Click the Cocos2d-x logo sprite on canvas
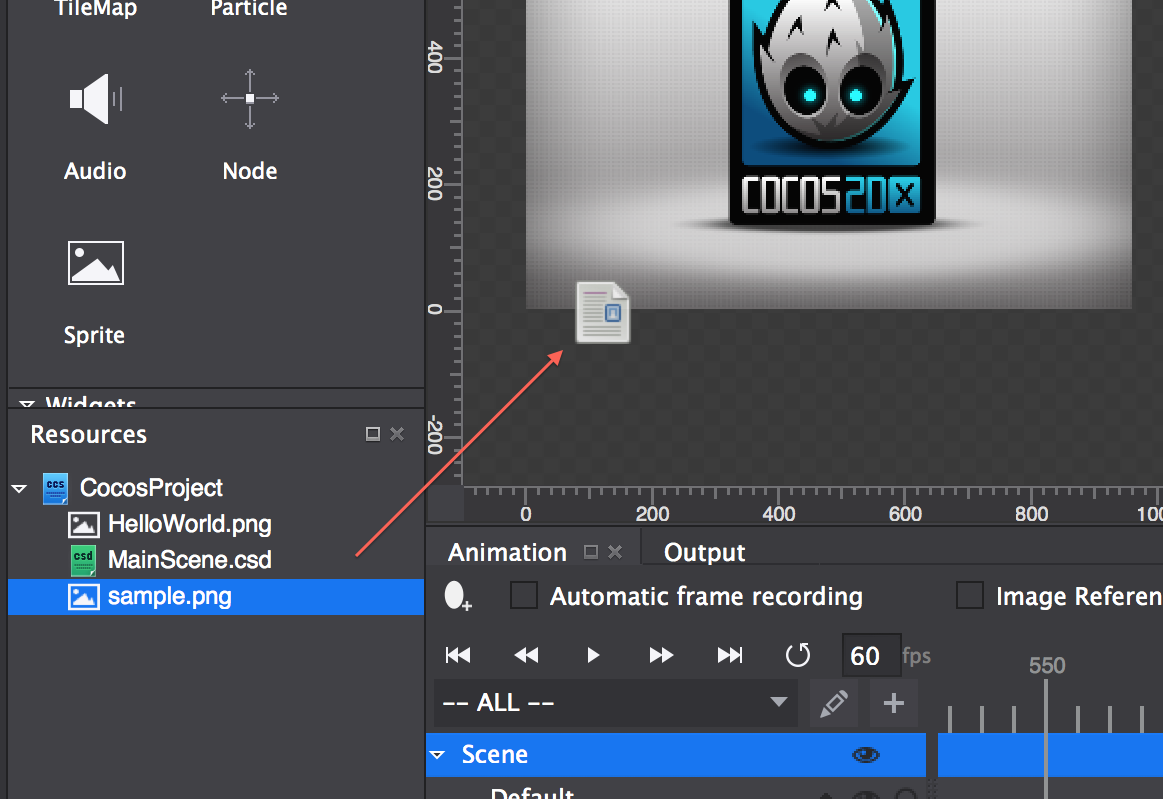The height and width of the screenshot is (799, 1163). (x=832, y=112)
